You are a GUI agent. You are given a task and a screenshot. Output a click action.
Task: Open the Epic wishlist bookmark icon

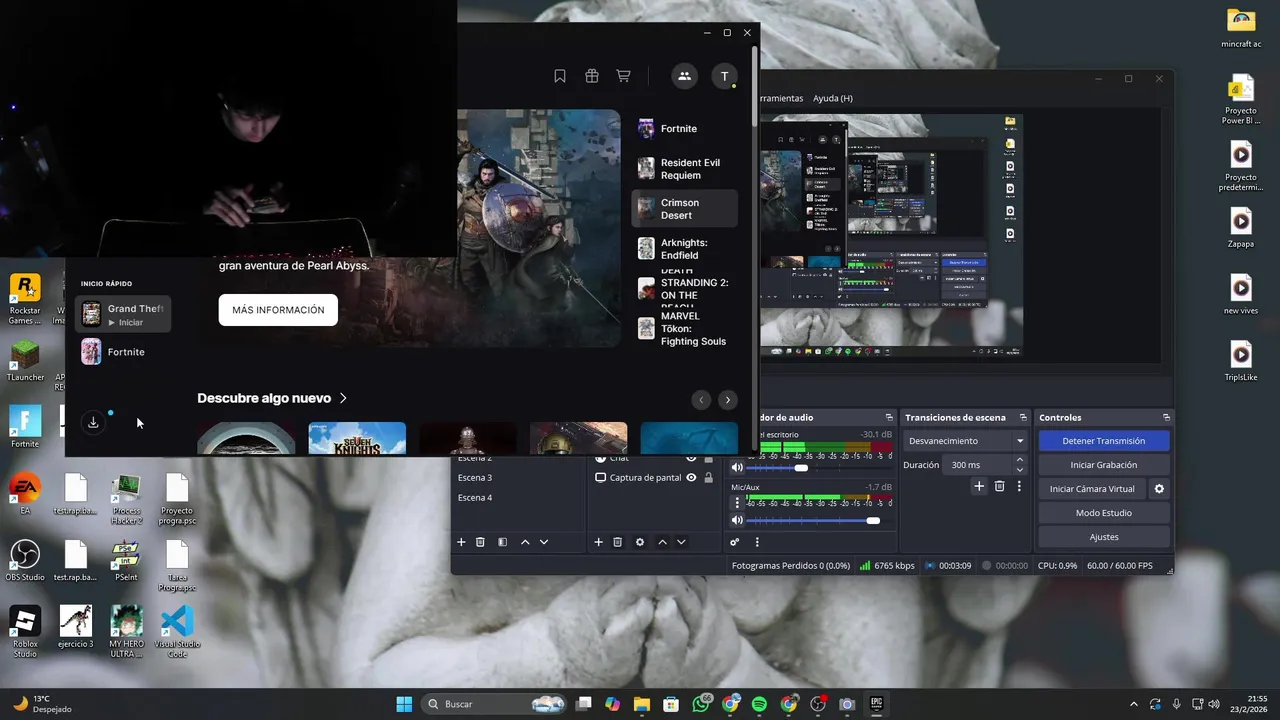coord(560,76)
